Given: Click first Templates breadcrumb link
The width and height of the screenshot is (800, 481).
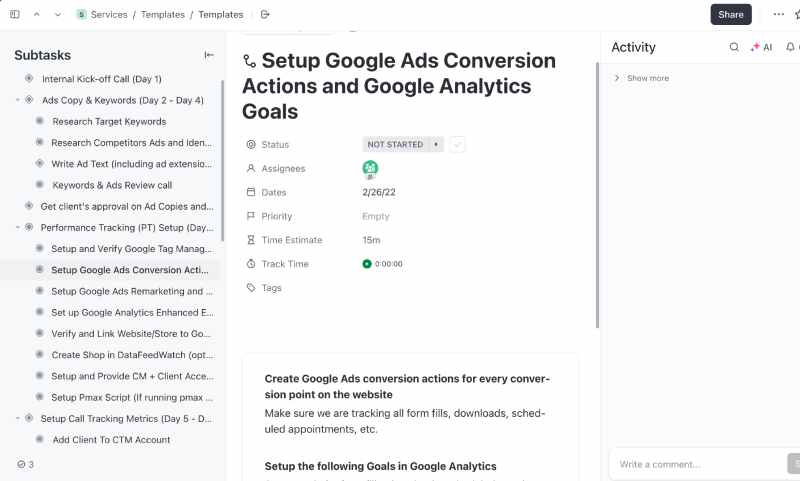Looking at the screenshot, I should coord(163,14).
